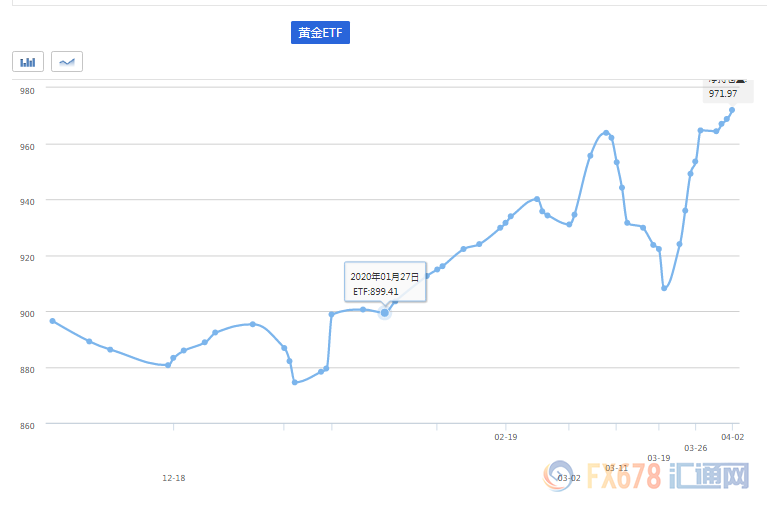Select the first data point near 897

pyautogui.click(x=52, y=321)
